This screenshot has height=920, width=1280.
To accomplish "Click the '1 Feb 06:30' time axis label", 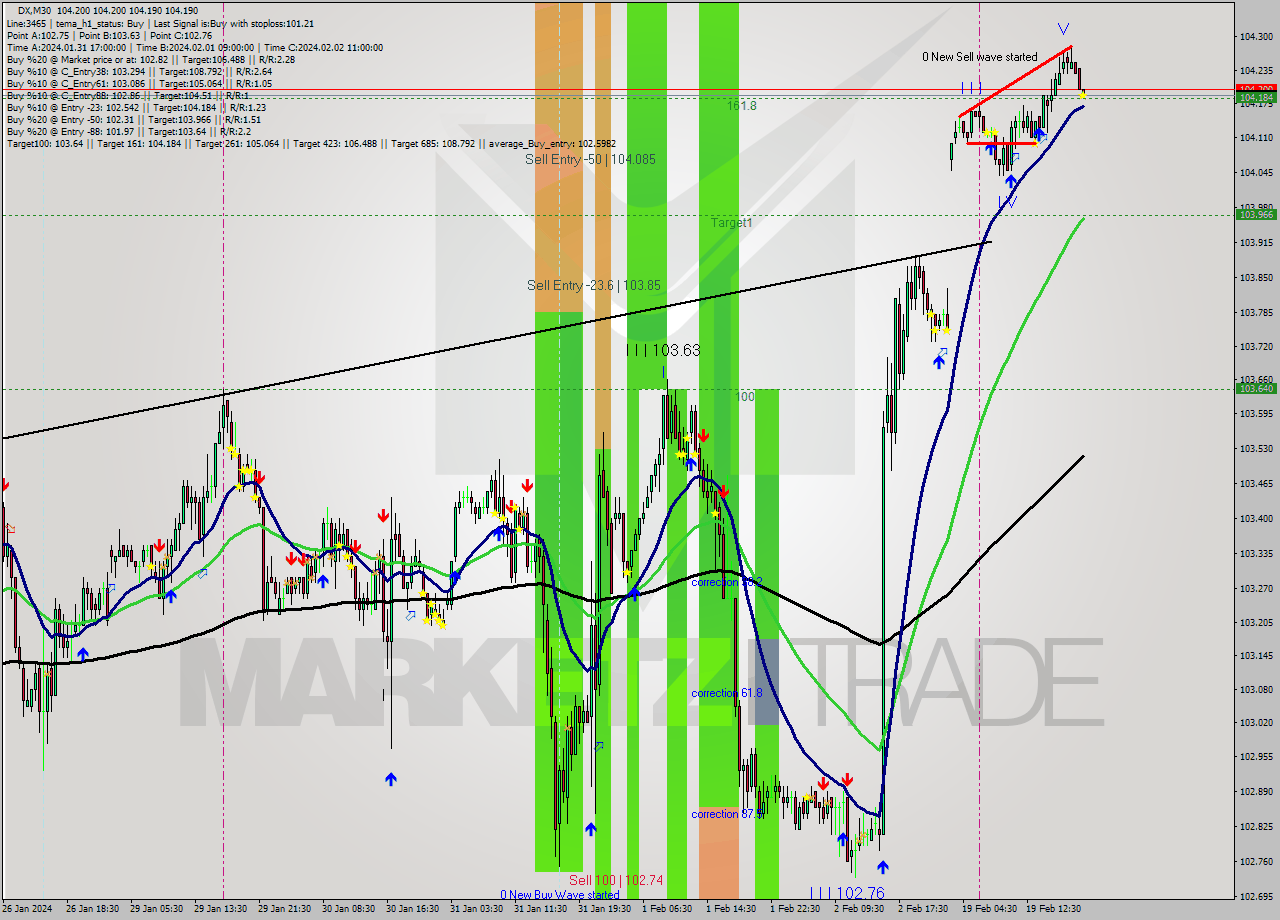I will [x=665, y=909].
